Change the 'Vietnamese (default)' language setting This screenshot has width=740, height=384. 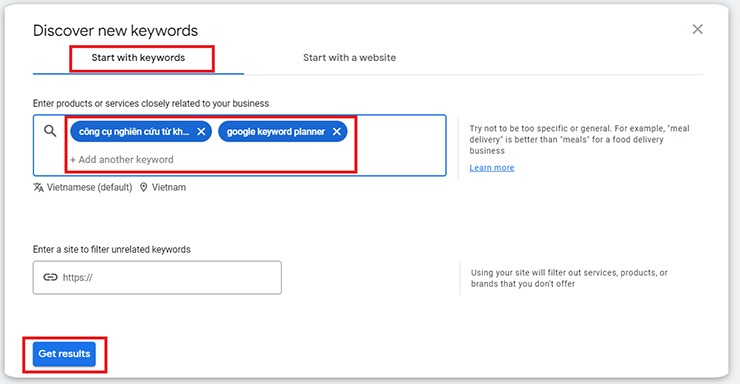coord(89,187)
